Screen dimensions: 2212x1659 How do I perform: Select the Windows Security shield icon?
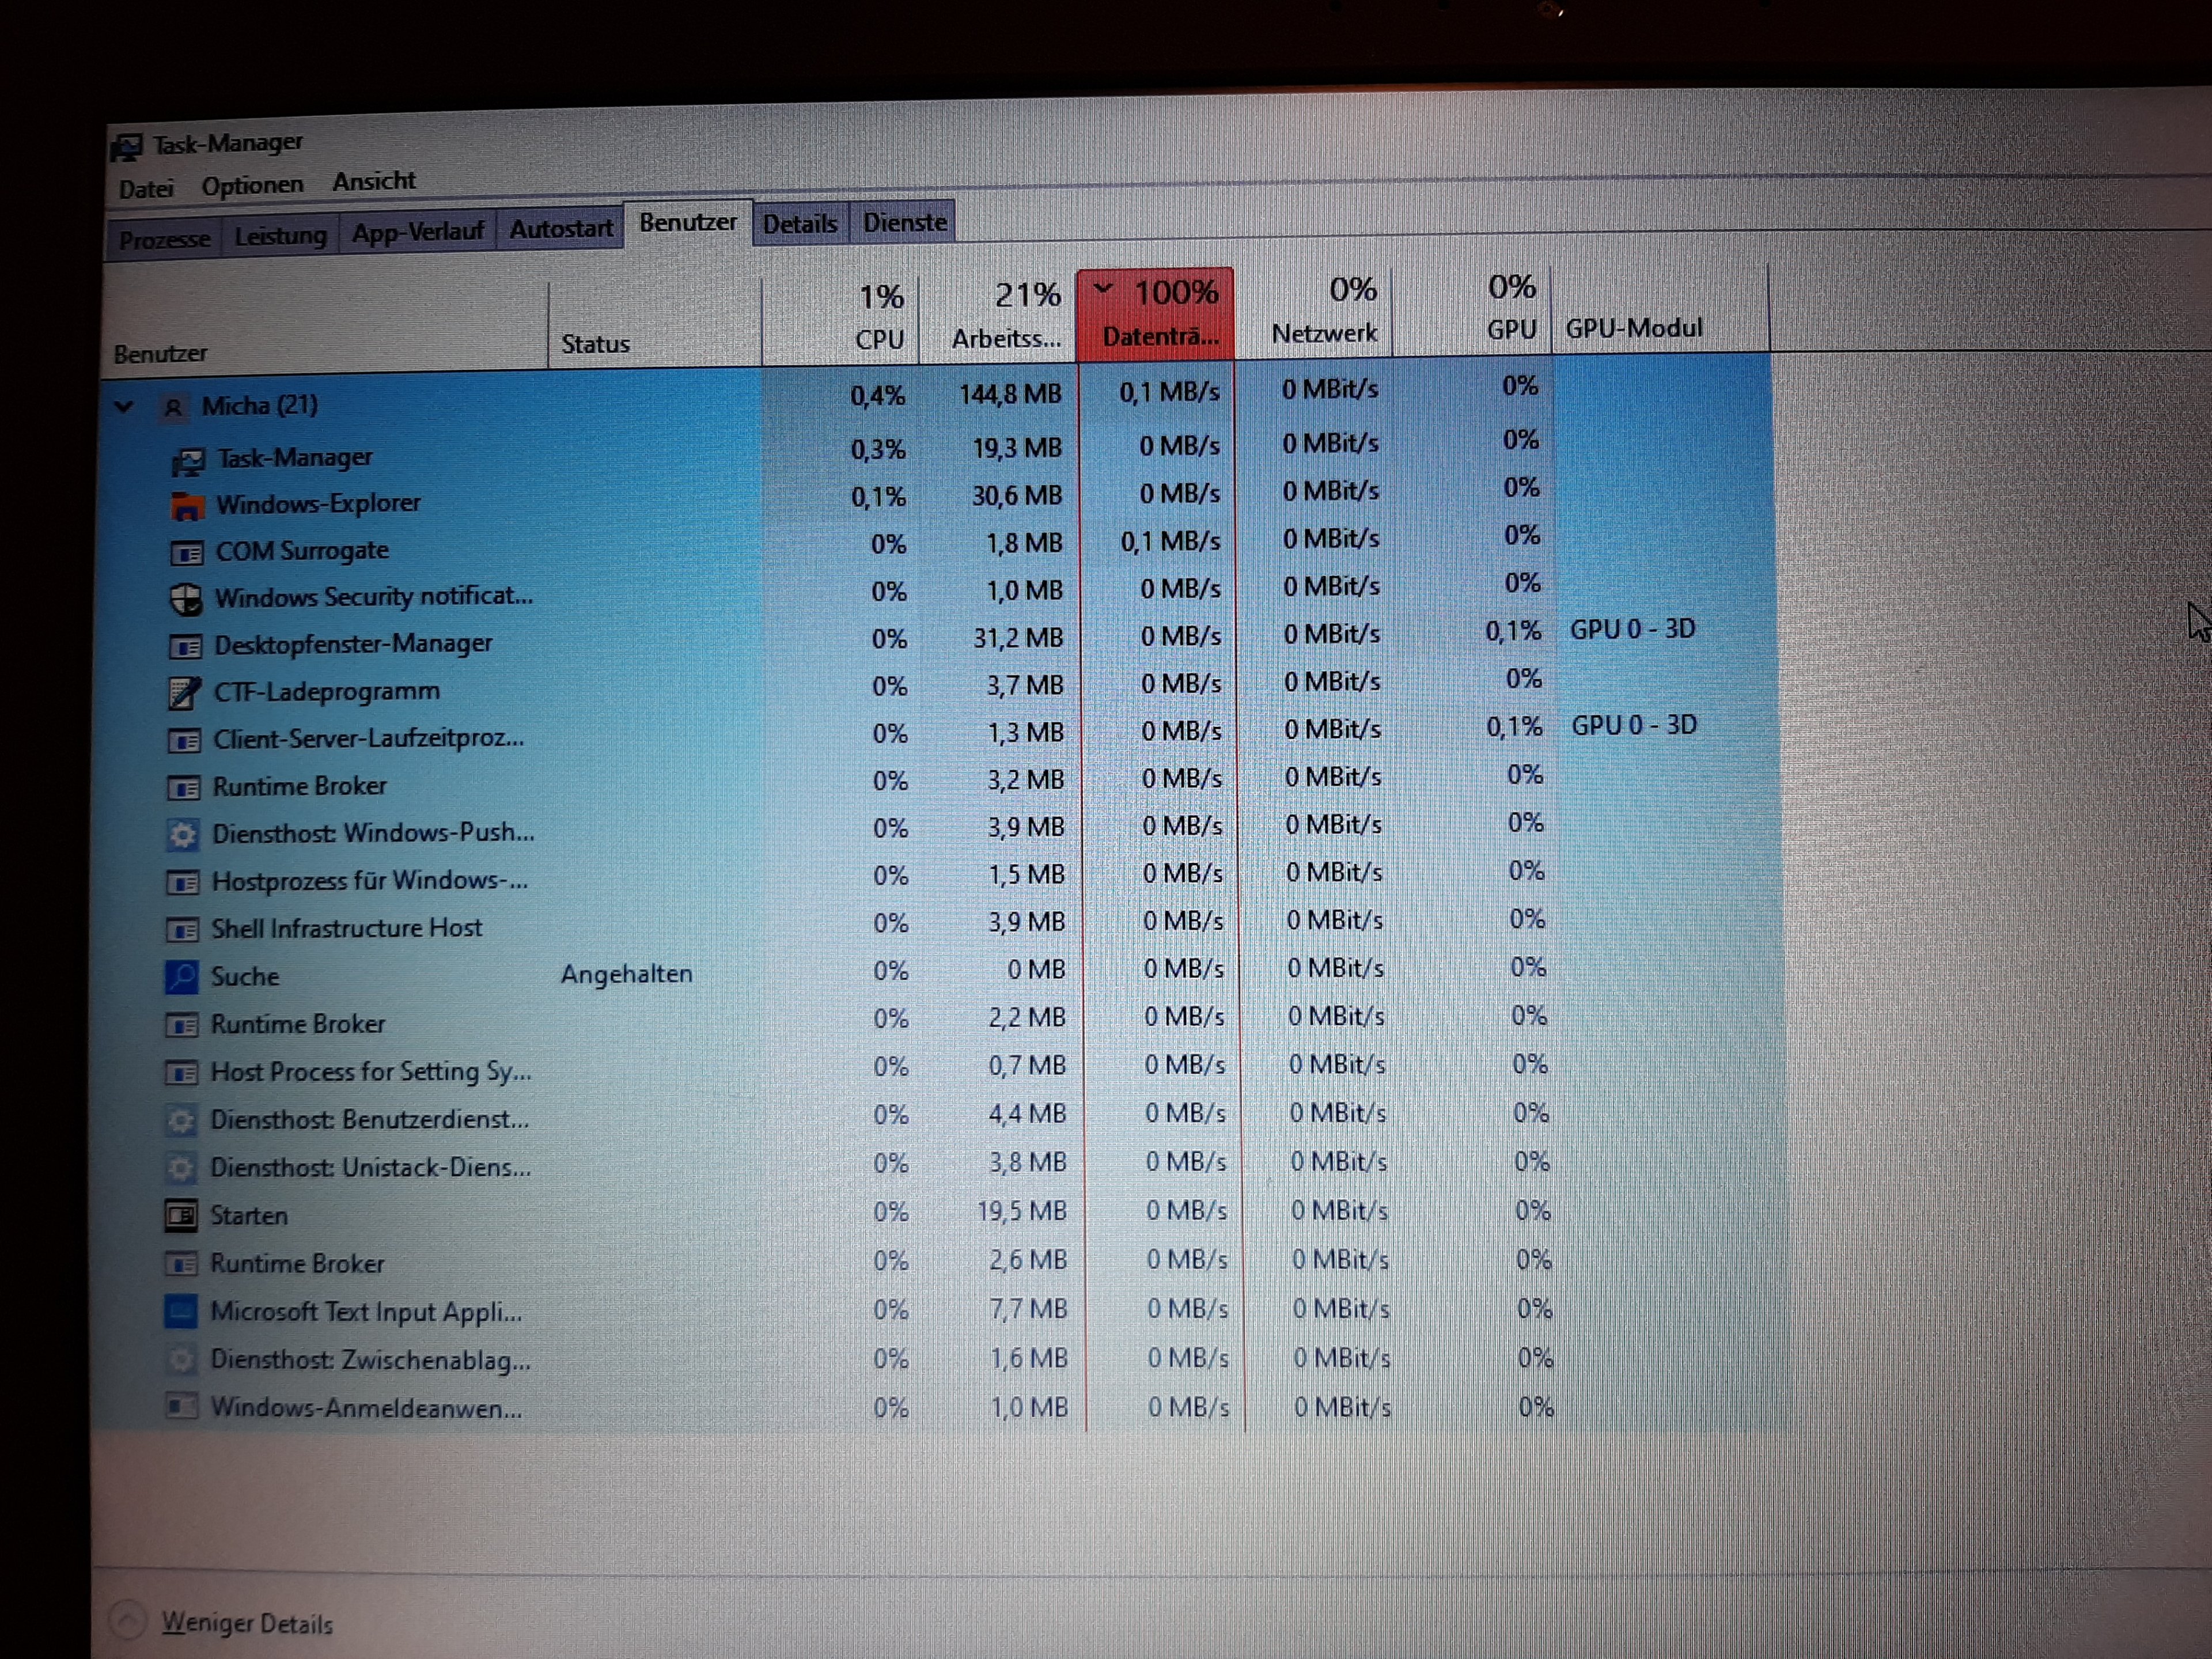(186, 599)
